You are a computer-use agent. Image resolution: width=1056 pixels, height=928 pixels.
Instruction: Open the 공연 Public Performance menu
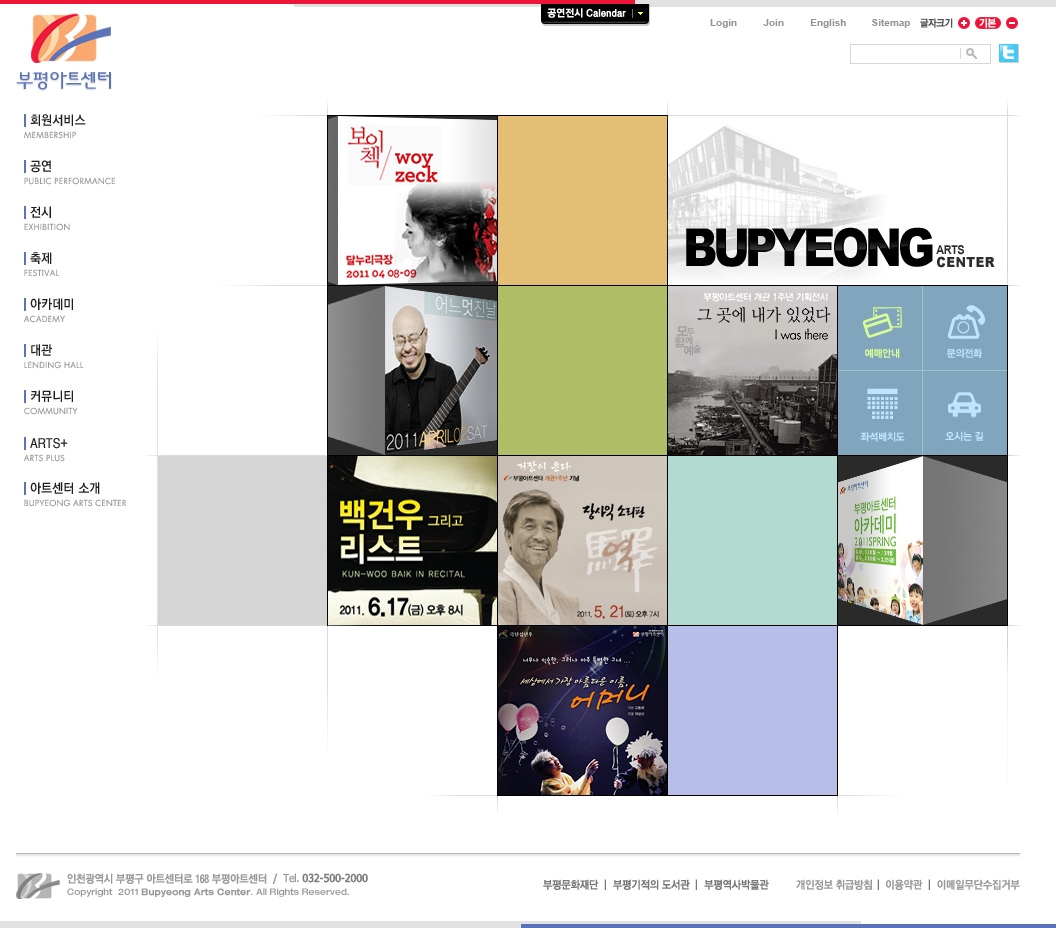[x=69, y=172]
